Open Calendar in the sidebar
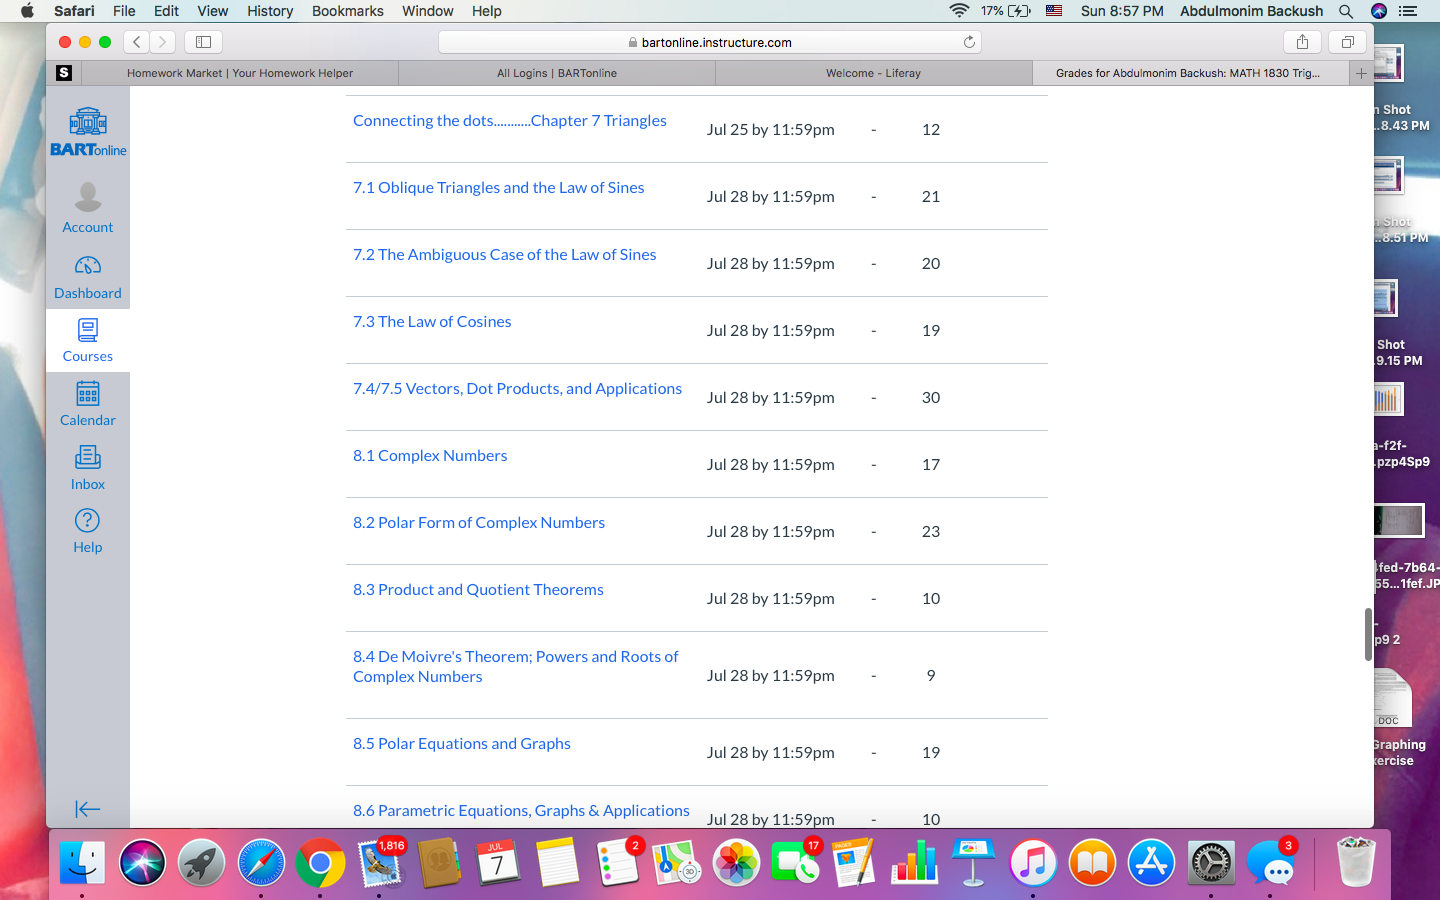 pos(88,403)
